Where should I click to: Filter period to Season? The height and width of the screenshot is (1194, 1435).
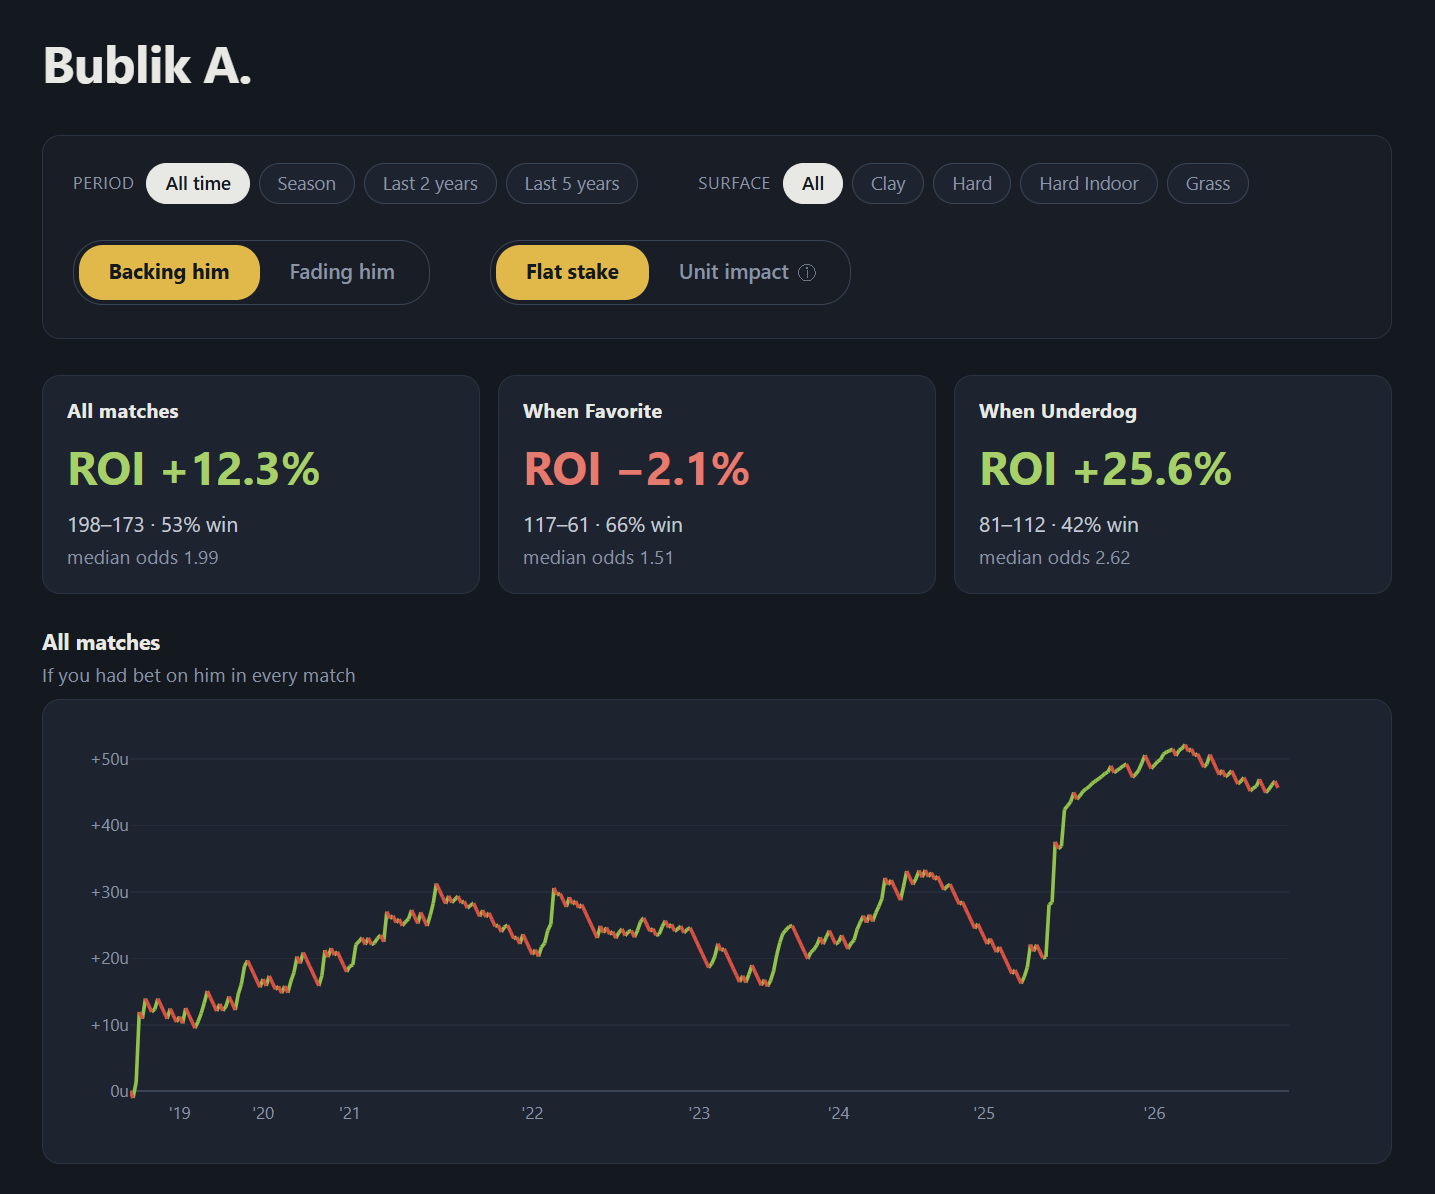306,183
